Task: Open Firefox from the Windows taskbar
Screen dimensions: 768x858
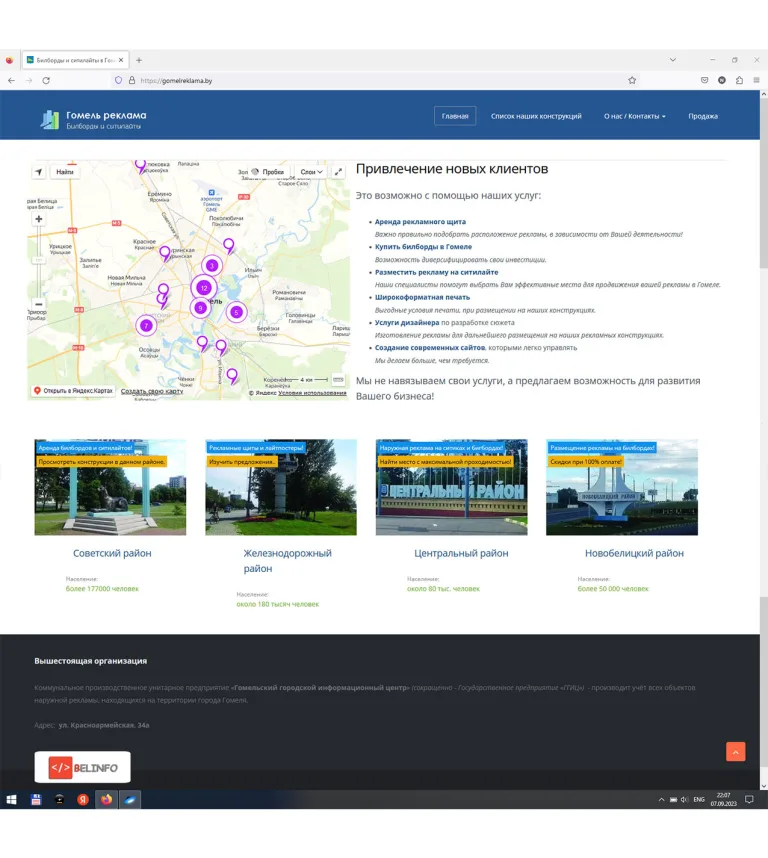Action: (x=106, y=800)
